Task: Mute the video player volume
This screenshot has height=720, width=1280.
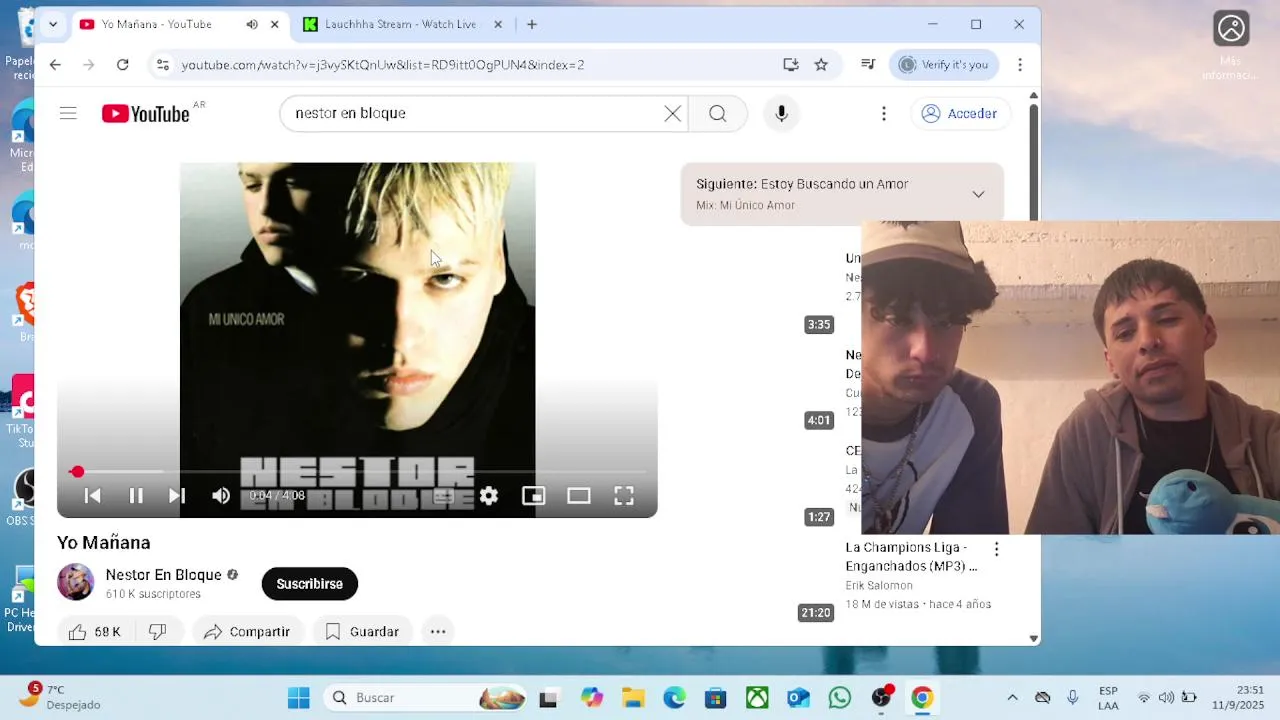Action: coord(221,495)
